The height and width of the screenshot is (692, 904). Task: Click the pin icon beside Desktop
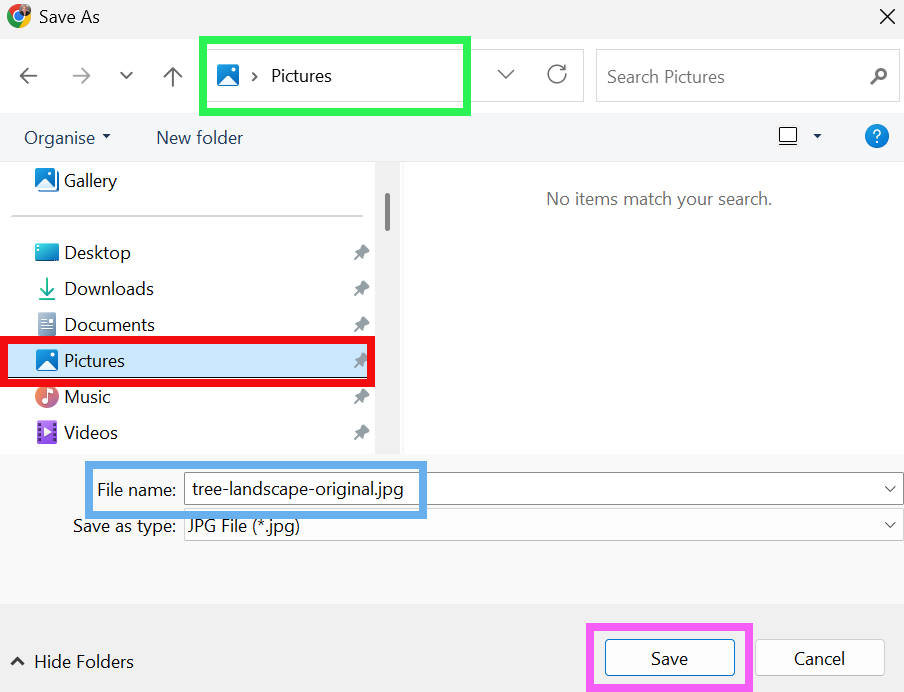pyautogui.click(x=361, y=253)
